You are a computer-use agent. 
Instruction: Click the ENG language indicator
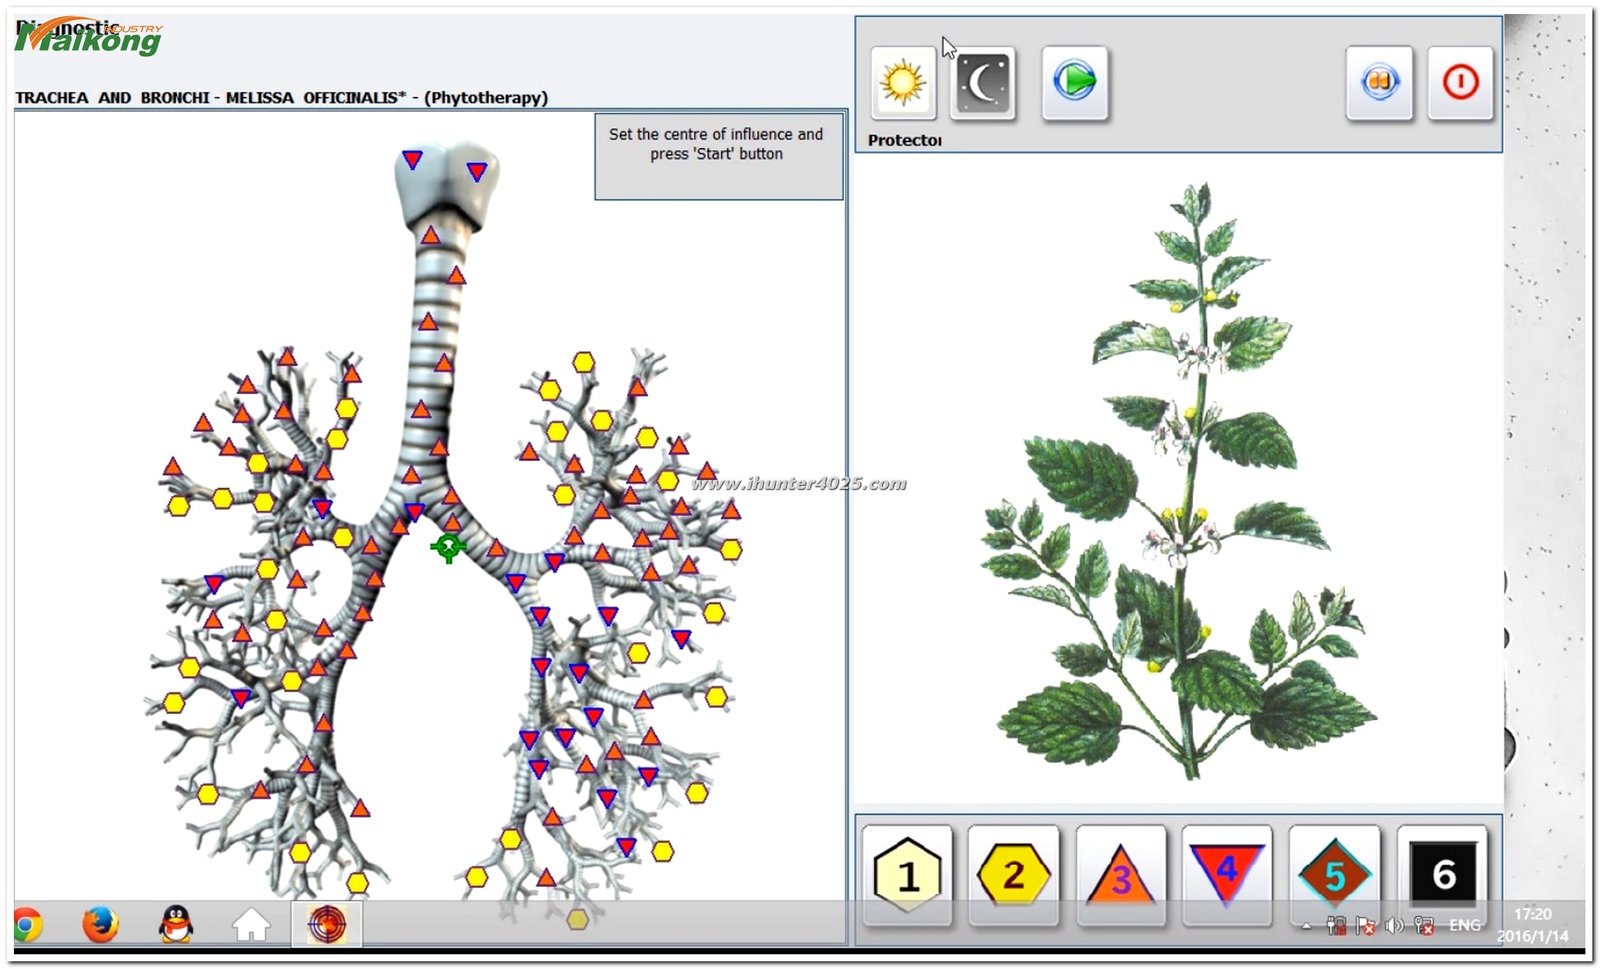[1465, 926]
